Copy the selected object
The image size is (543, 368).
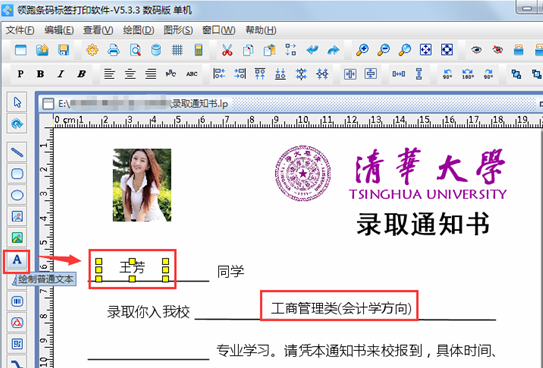coord(248,50)
